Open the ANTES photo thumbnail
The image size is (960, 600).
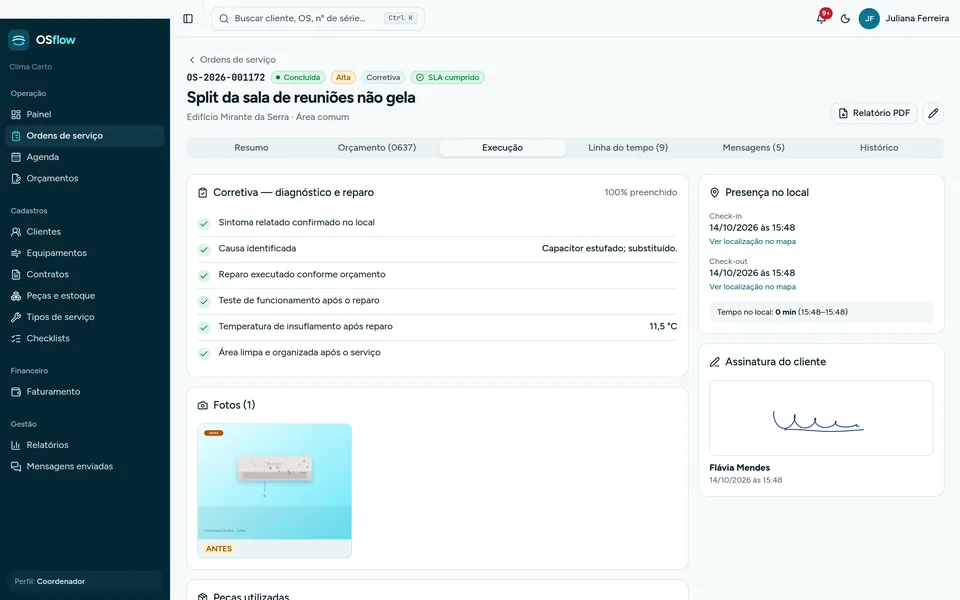274,490
